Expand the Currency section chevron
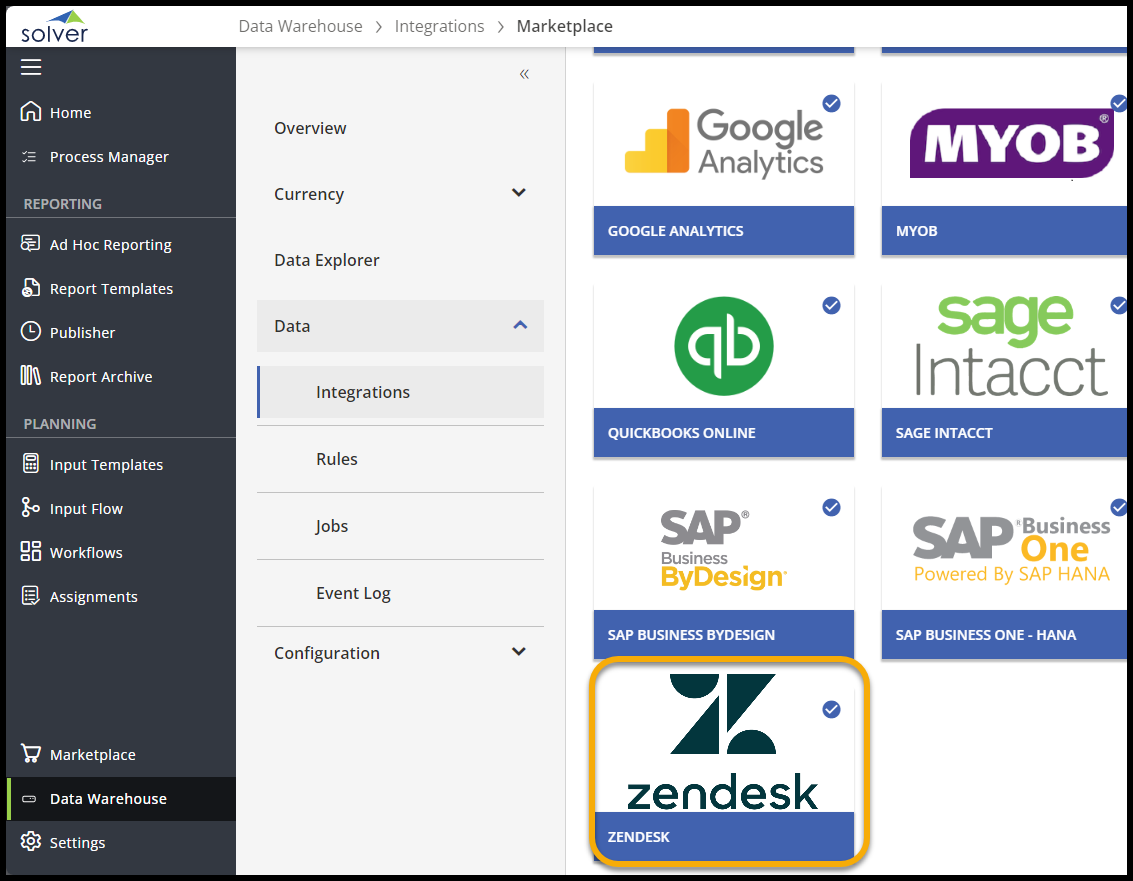This screenshot has width=1133, height=881. [x=519, y=193]
